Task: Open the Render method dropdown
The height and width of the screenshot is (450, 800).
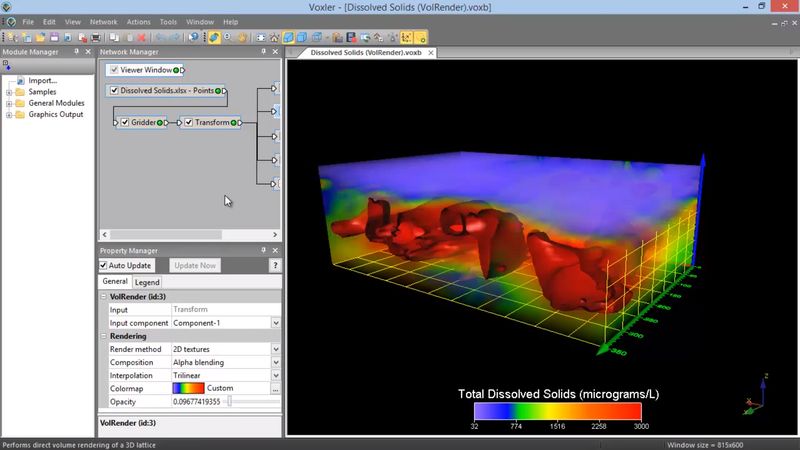Action: coord(276,349)
